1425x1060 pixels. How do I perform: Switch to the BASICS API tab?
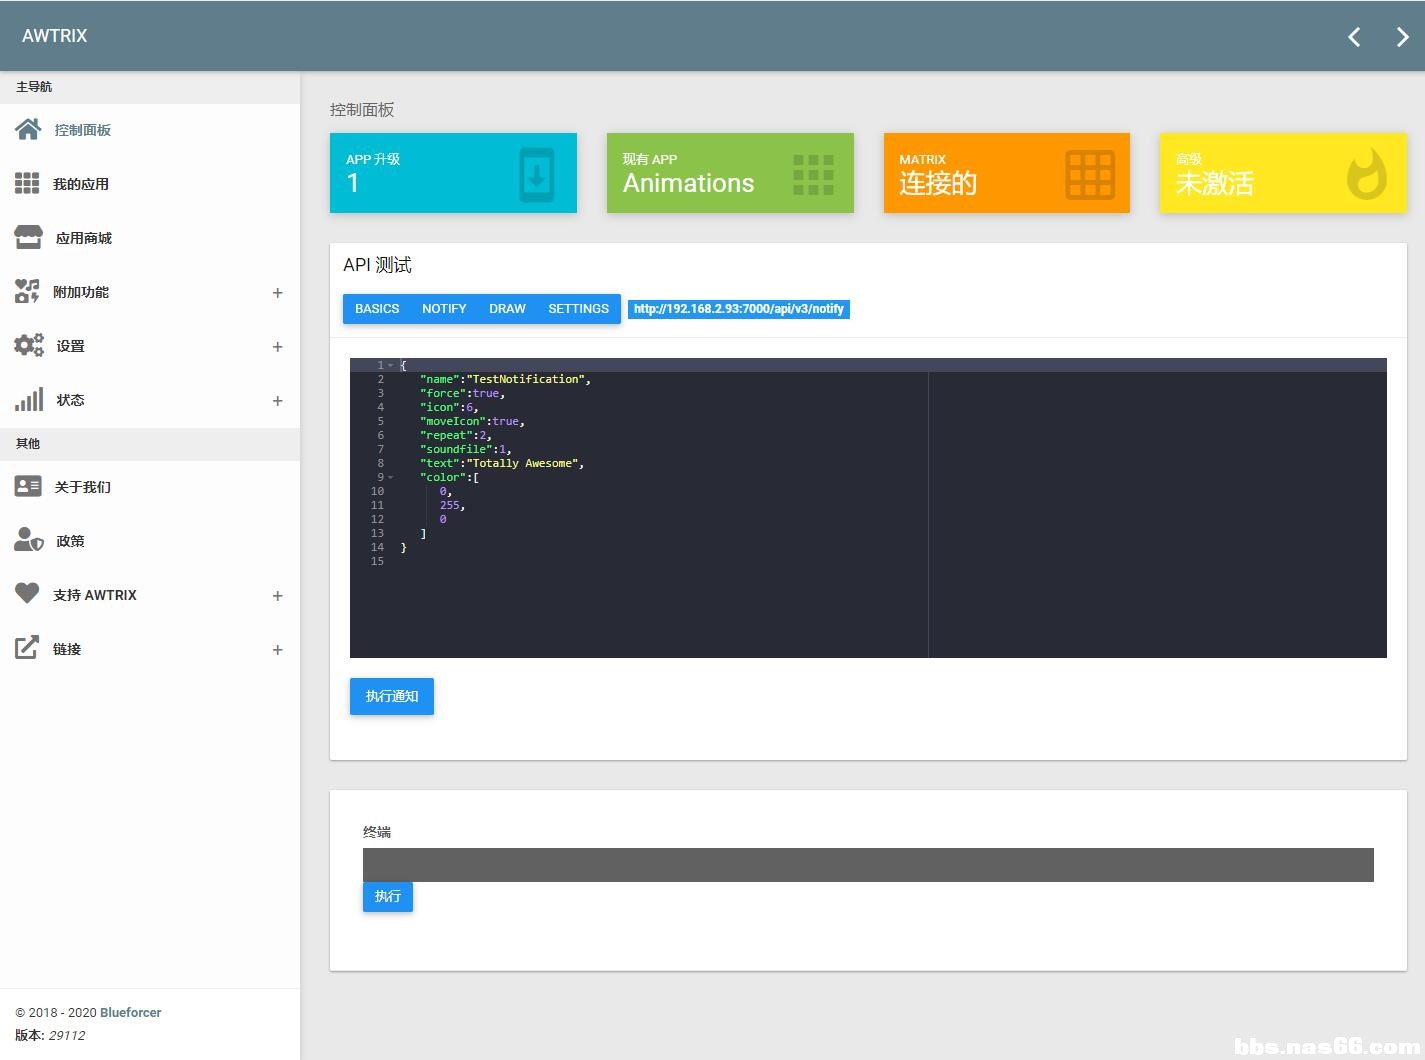pos(377,309)
